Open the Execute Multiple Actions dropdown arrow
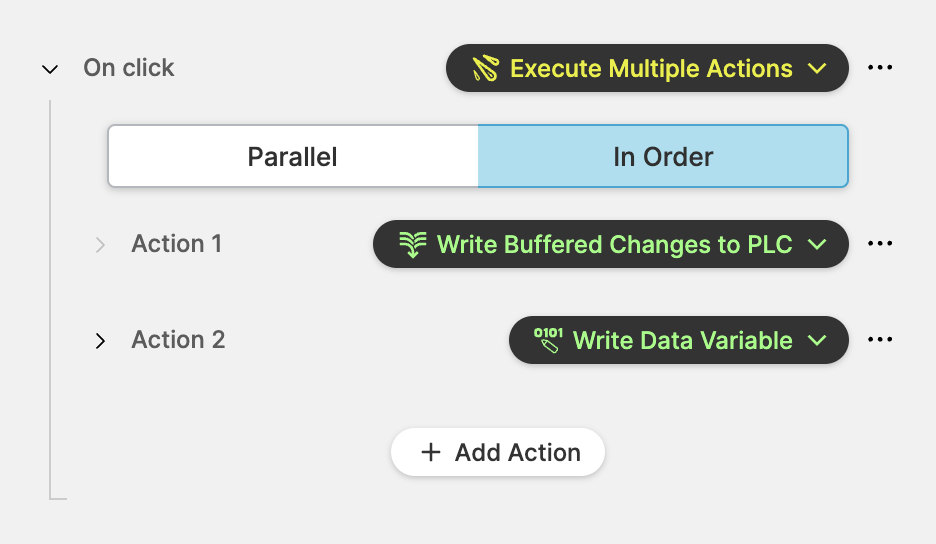 (x=817, y=69)
